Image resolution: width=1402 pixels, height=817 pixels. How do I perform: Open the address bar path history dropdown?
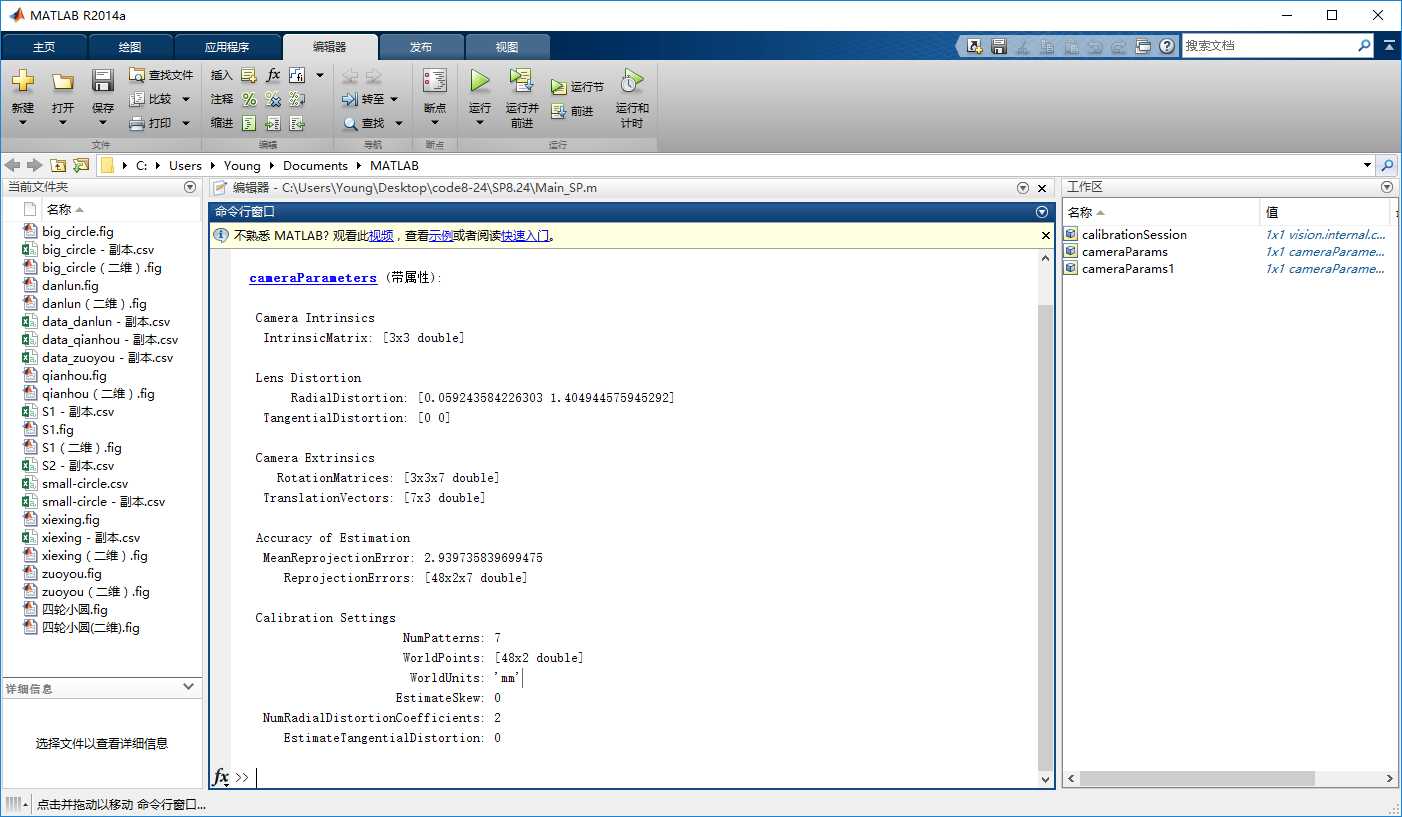[x=1367, y=165]
